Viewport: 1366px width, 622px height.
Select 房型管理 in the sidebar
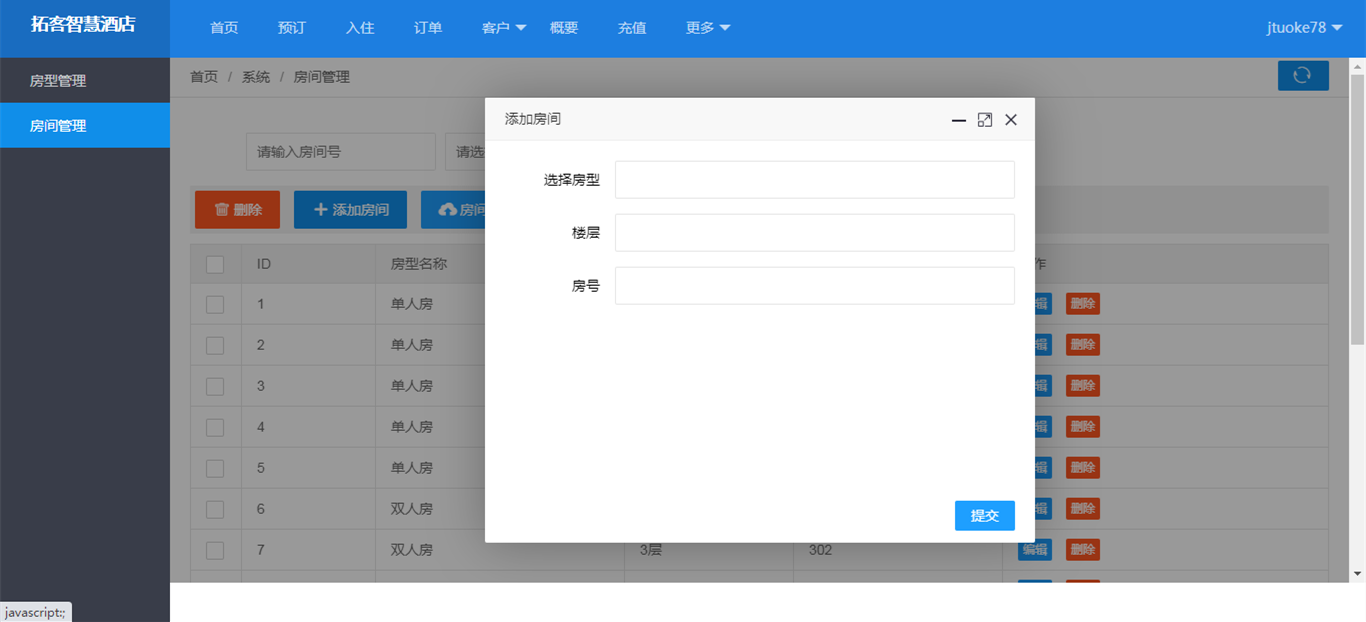pos(85,81)
